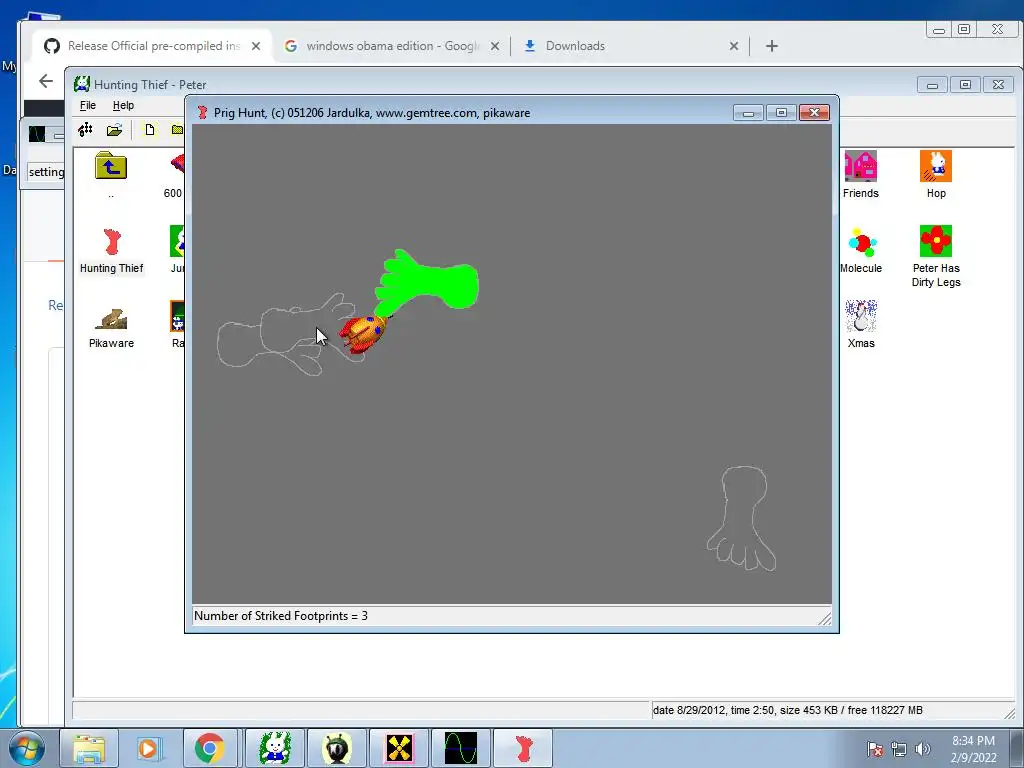Close the GitHub Release tab
The height and width of the screenshot is (768, 1024).
click(256, 46)
